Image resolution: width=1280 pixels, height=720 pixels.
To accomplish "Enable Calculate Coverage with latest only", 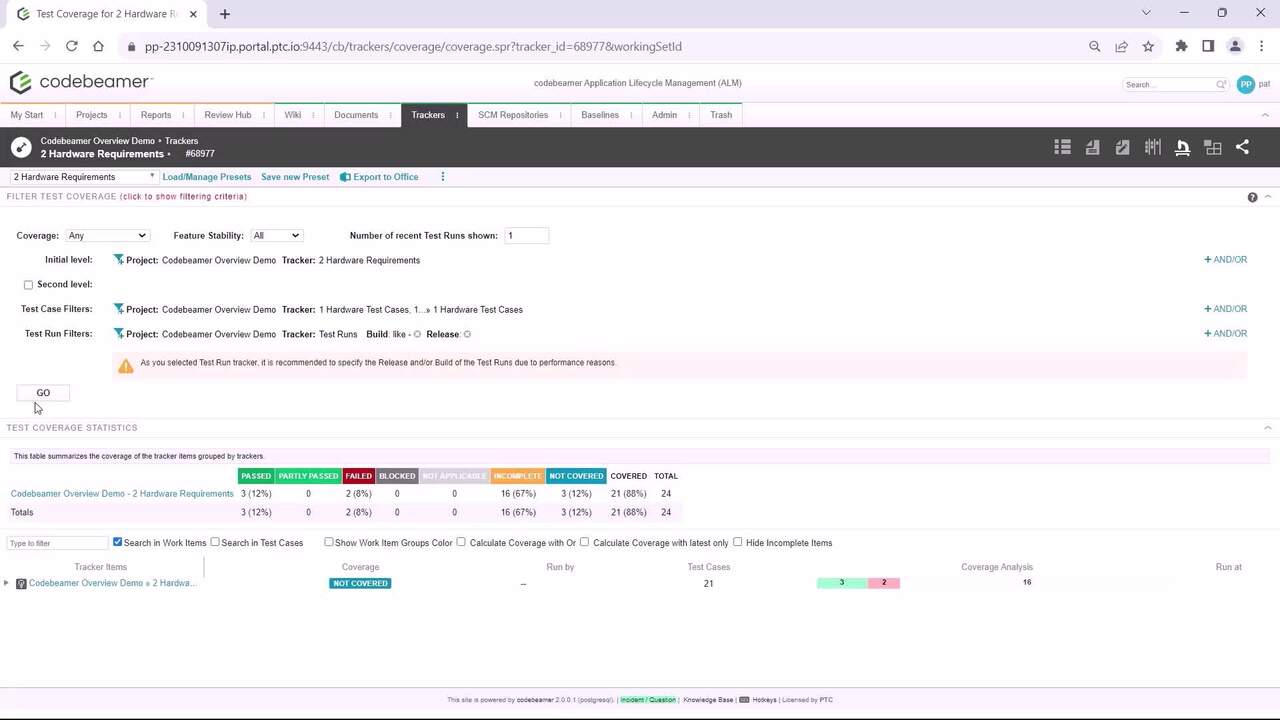I will (x=585, y=542).
